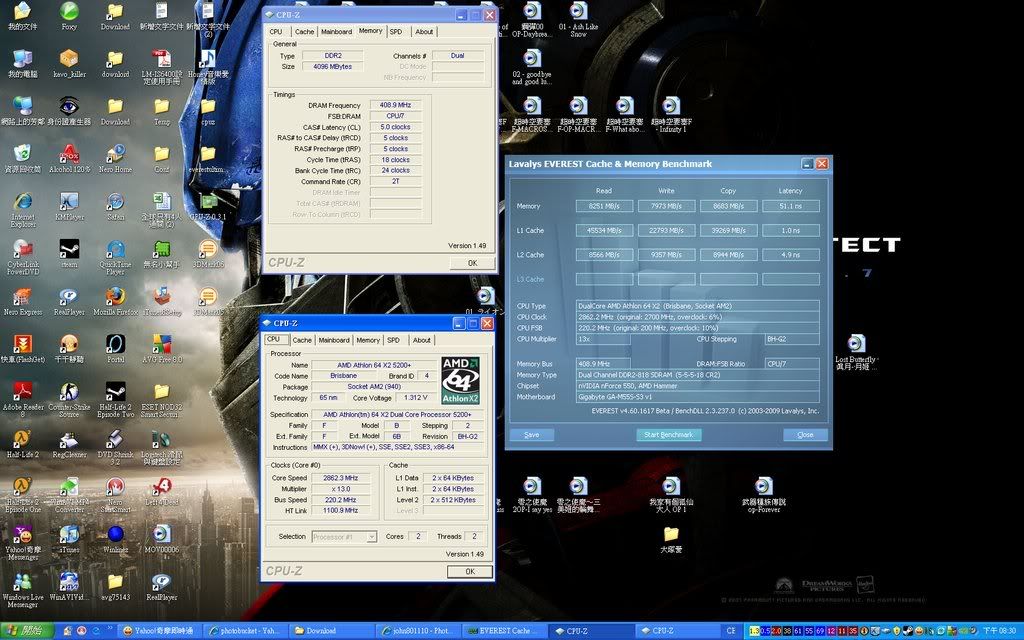Switch to Download folder taskbar item
Screen dimensions: 1024x640
pos(332,631)
